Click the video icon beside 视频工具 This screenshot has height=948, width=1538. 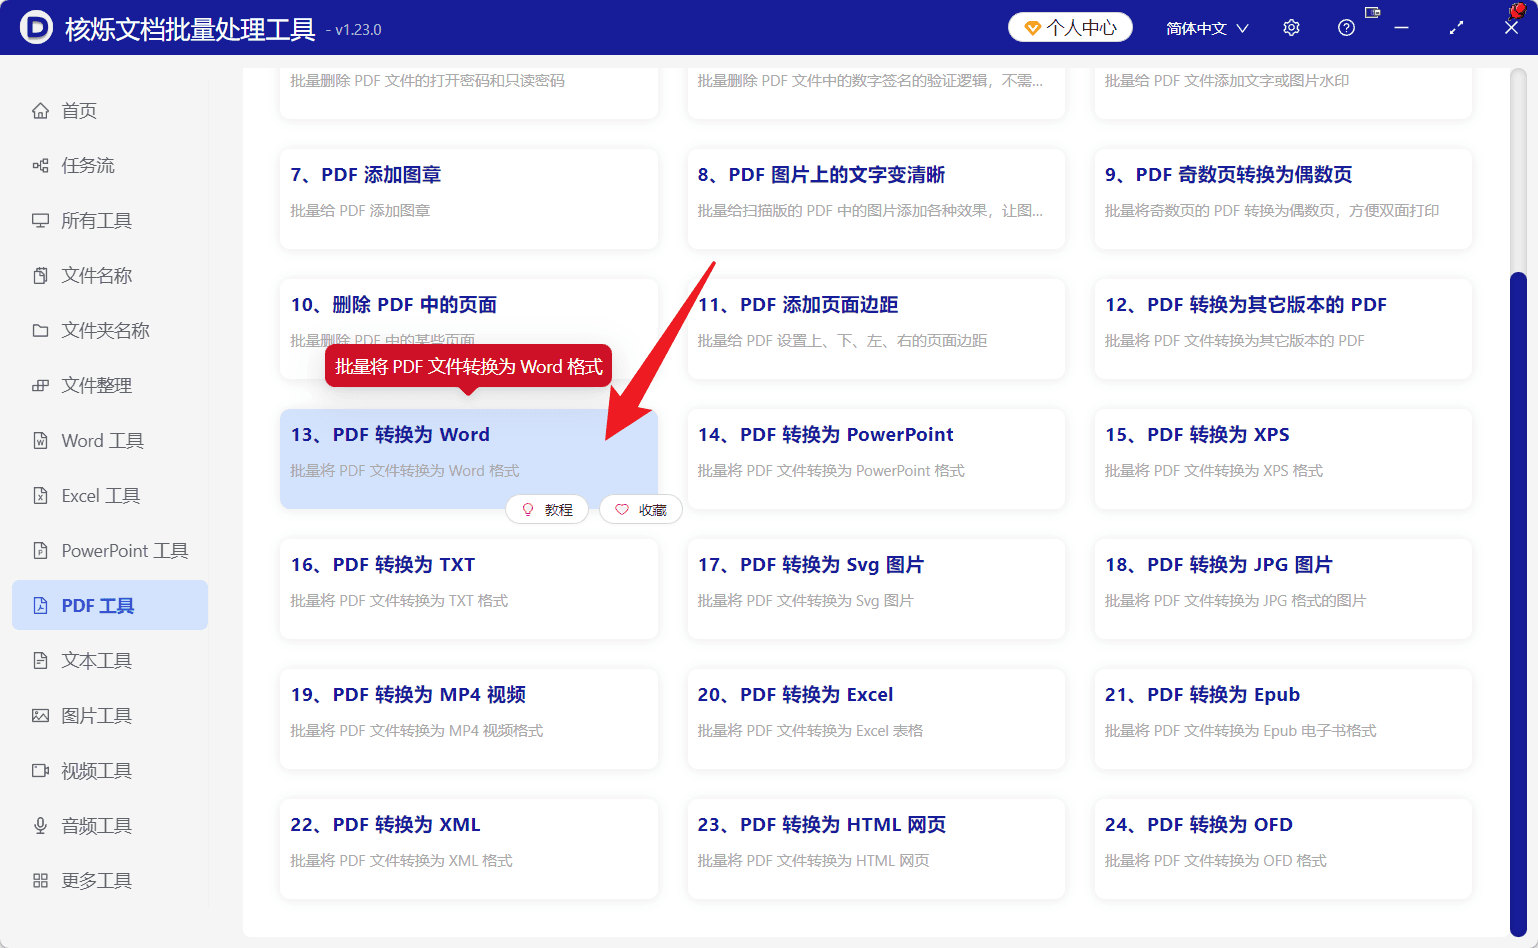point(40,771)
